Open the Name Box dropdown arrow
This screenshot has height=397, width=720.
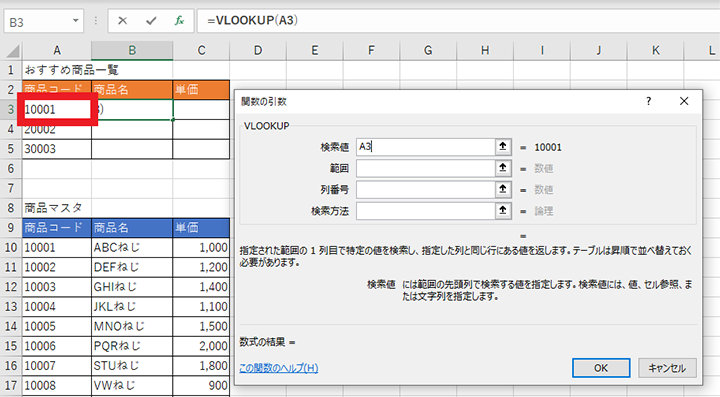click(x=75, y=21)
